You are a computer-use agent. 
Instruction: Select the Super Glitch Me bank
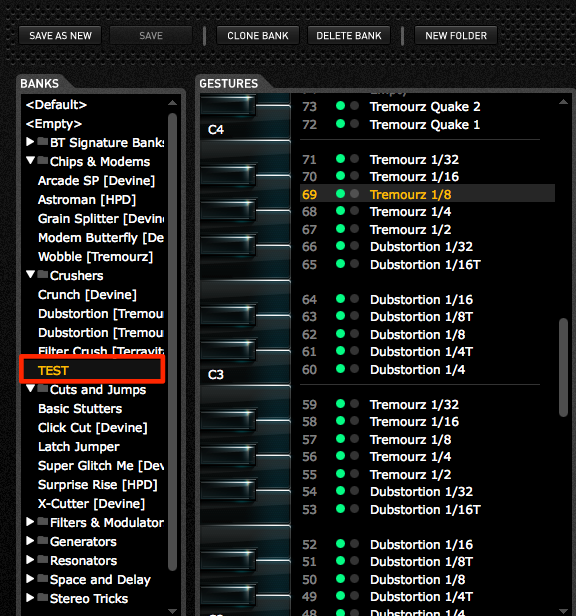[x=101, y=466]
